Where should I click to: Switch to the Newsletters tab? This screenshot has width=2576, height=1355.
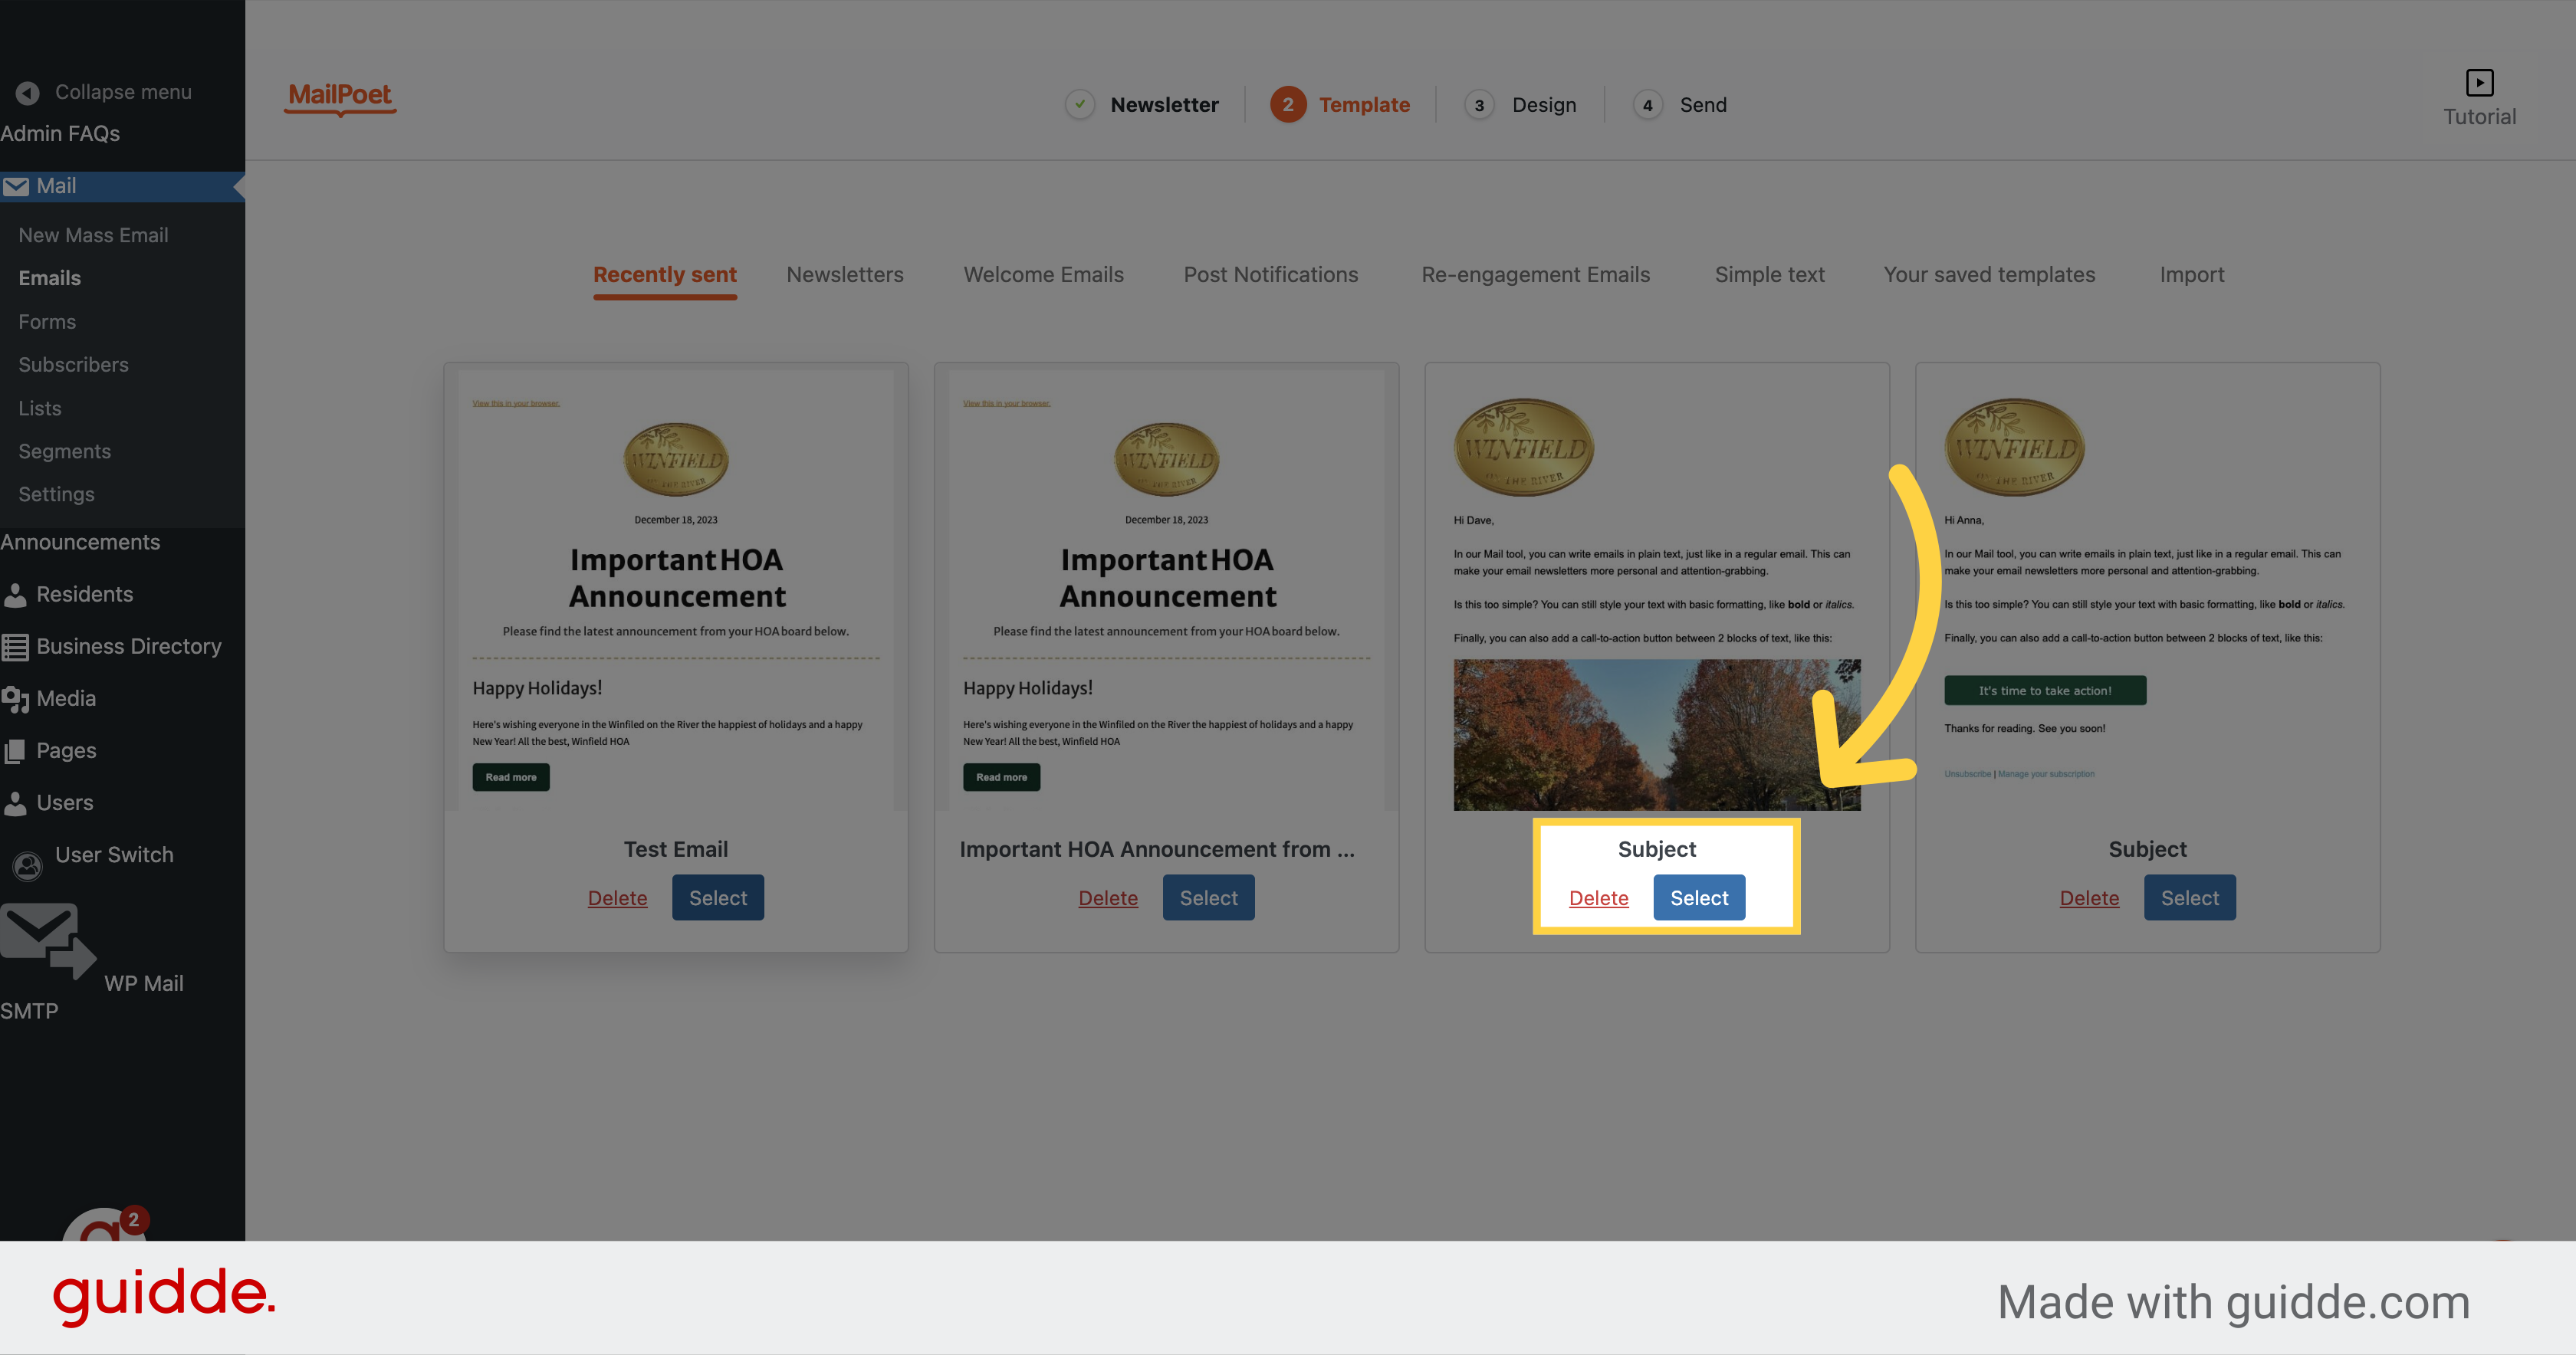click(x=844, y=275)
